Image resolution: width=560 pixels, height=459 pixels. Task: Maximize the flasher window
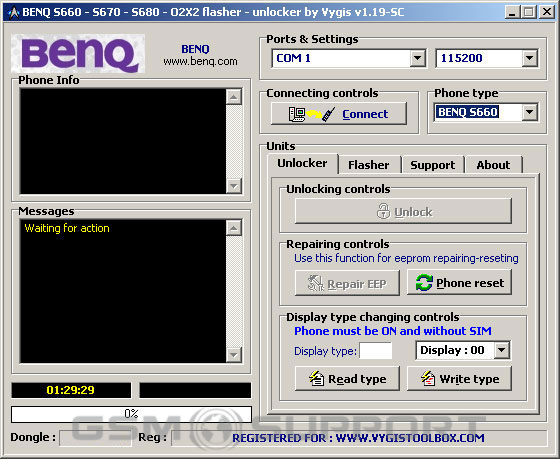coord(529,12)
